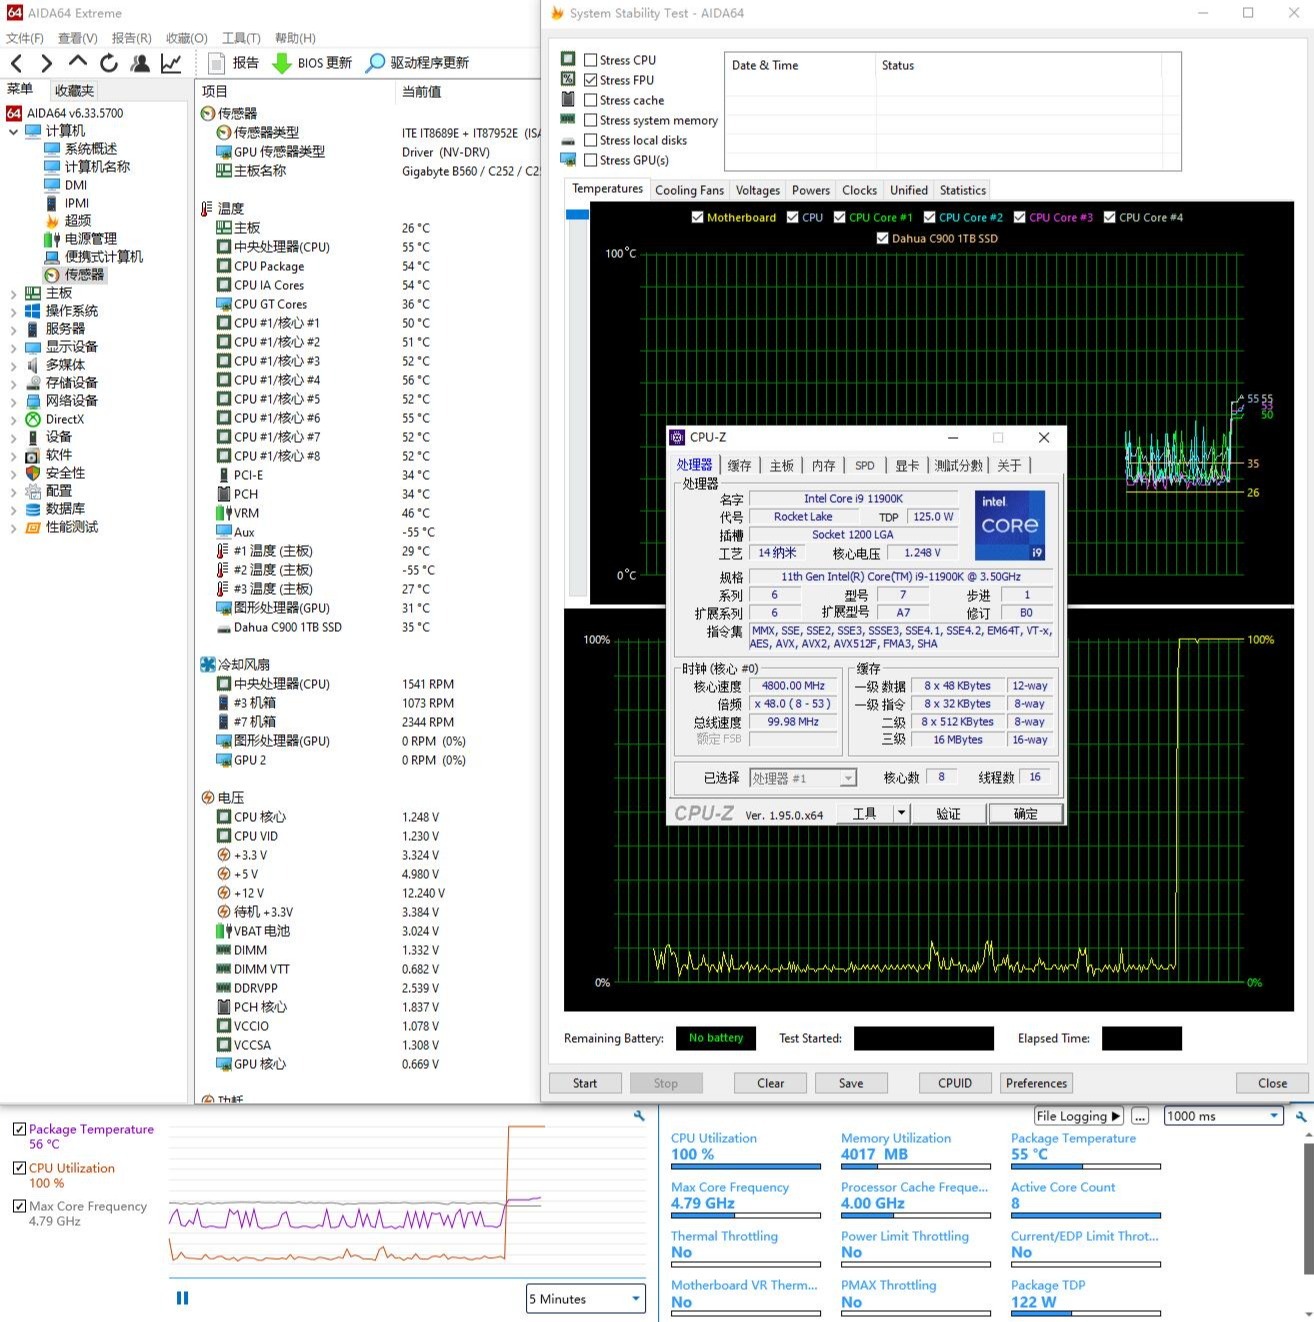This screenshot has height=1322, width=1314.
Task: Enable the Stress local disks checkbox
Action: pyautogui.click(x=591, y=140)
